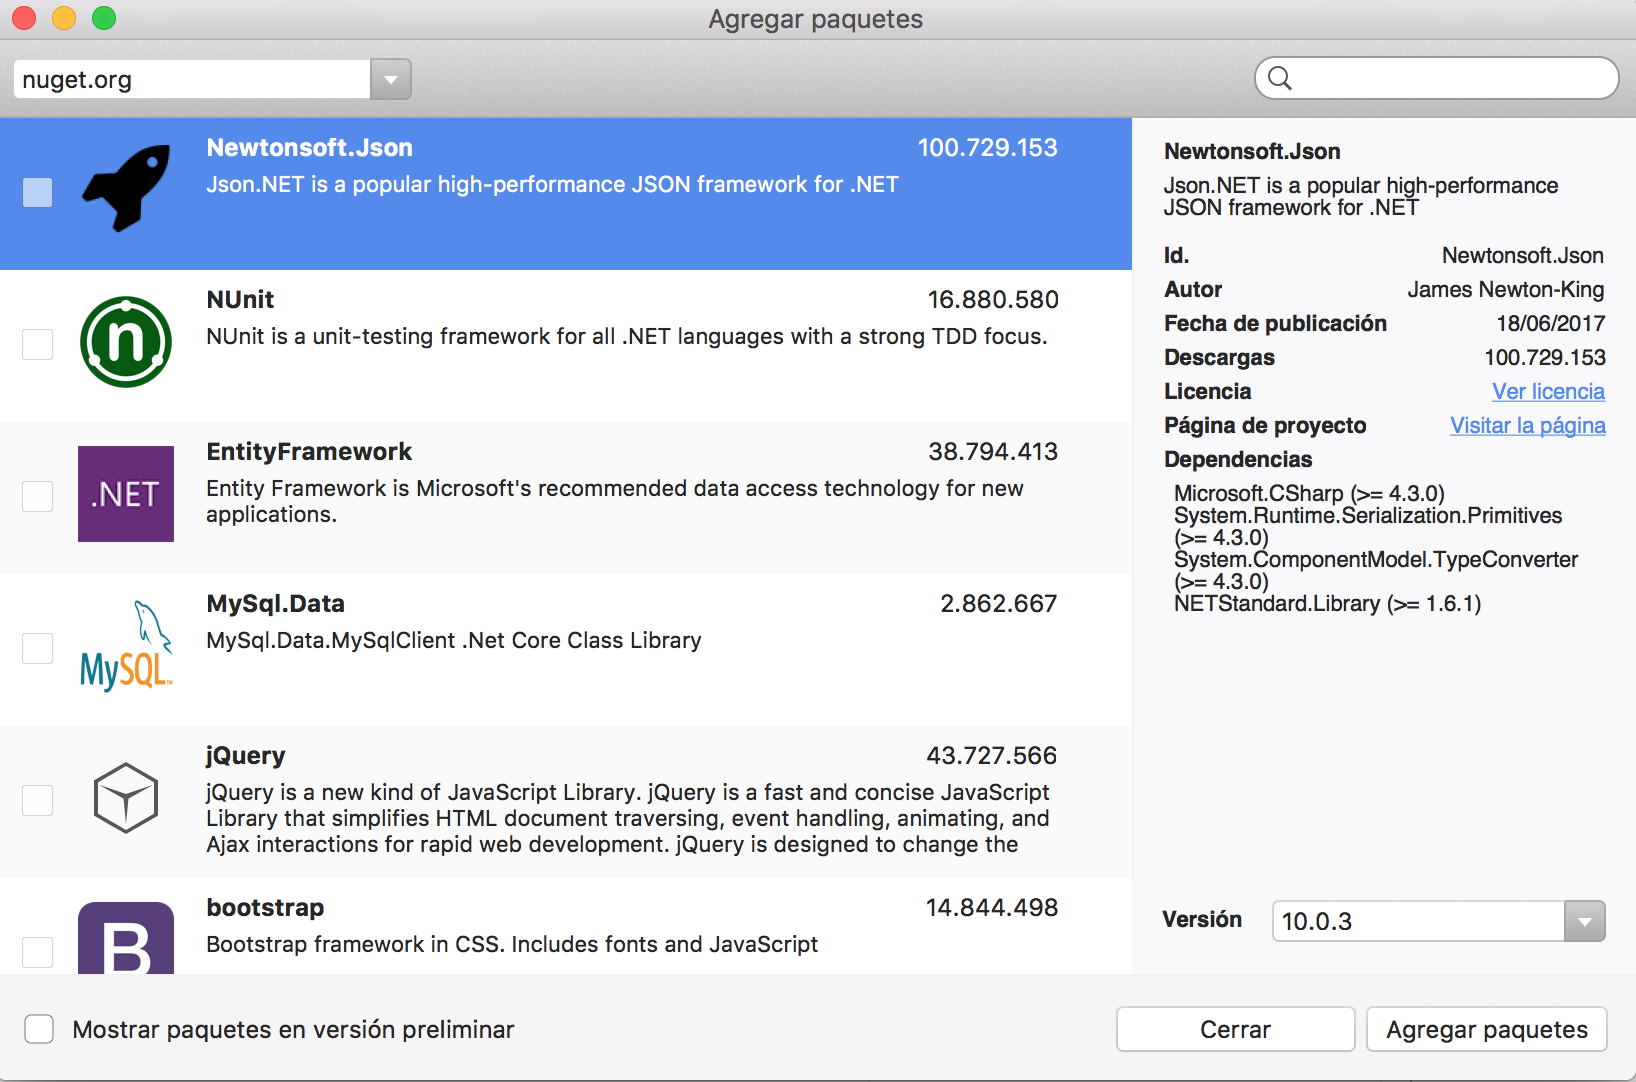Click the jQuery package cube icon
The image size is (1636, 1082).
click(126, 798)
